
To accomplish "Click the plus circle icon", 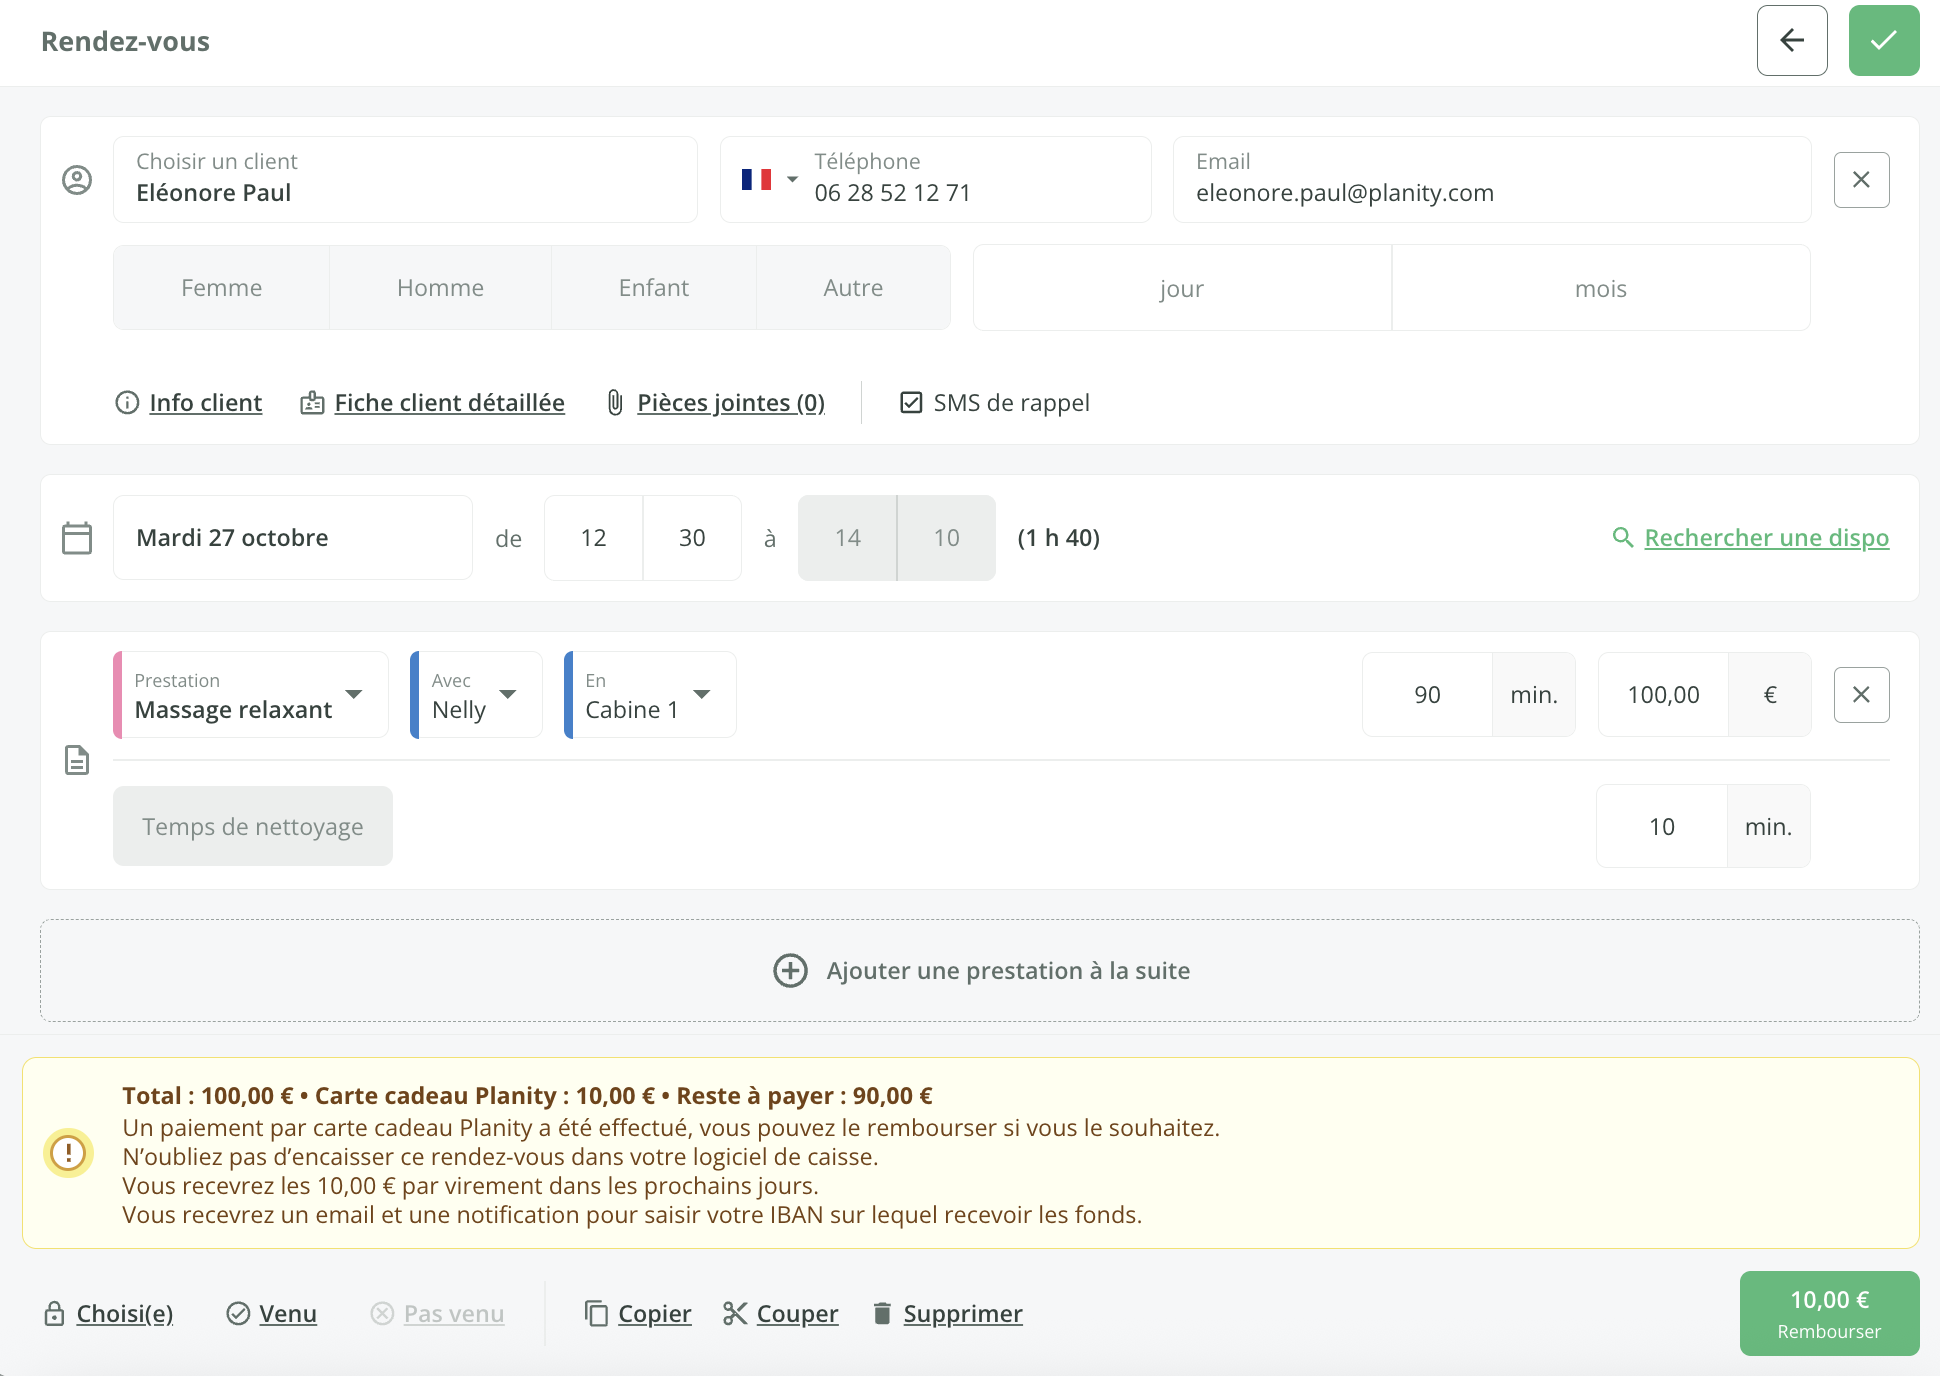I will [x=790, y=971].
